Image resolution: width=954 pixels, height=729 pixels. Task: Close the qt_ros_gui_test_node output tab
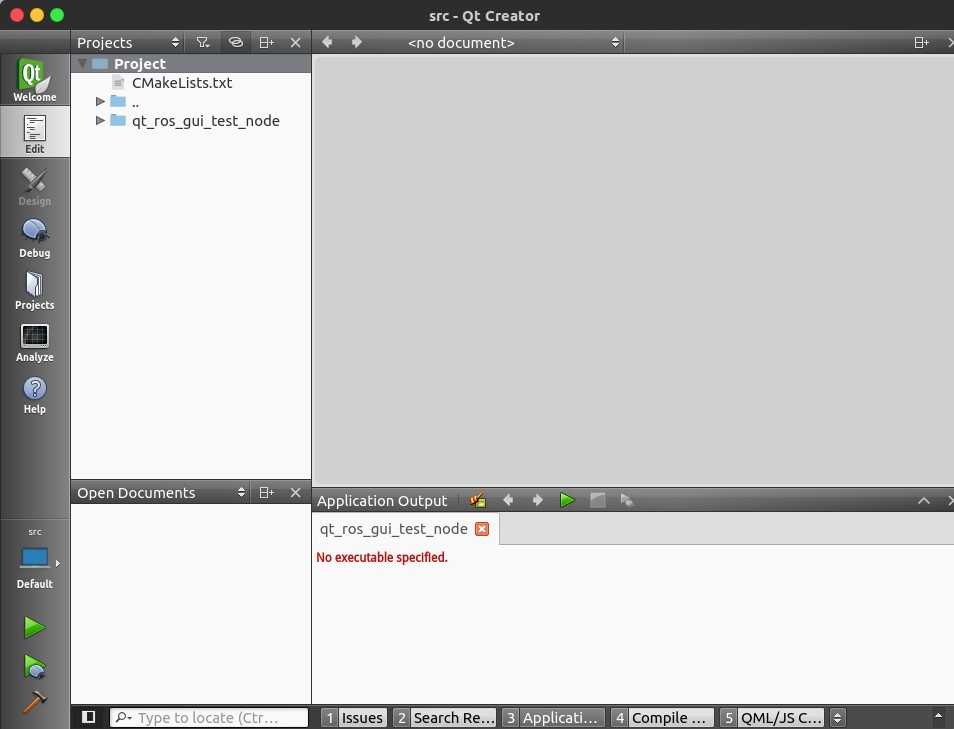point(482,529)
